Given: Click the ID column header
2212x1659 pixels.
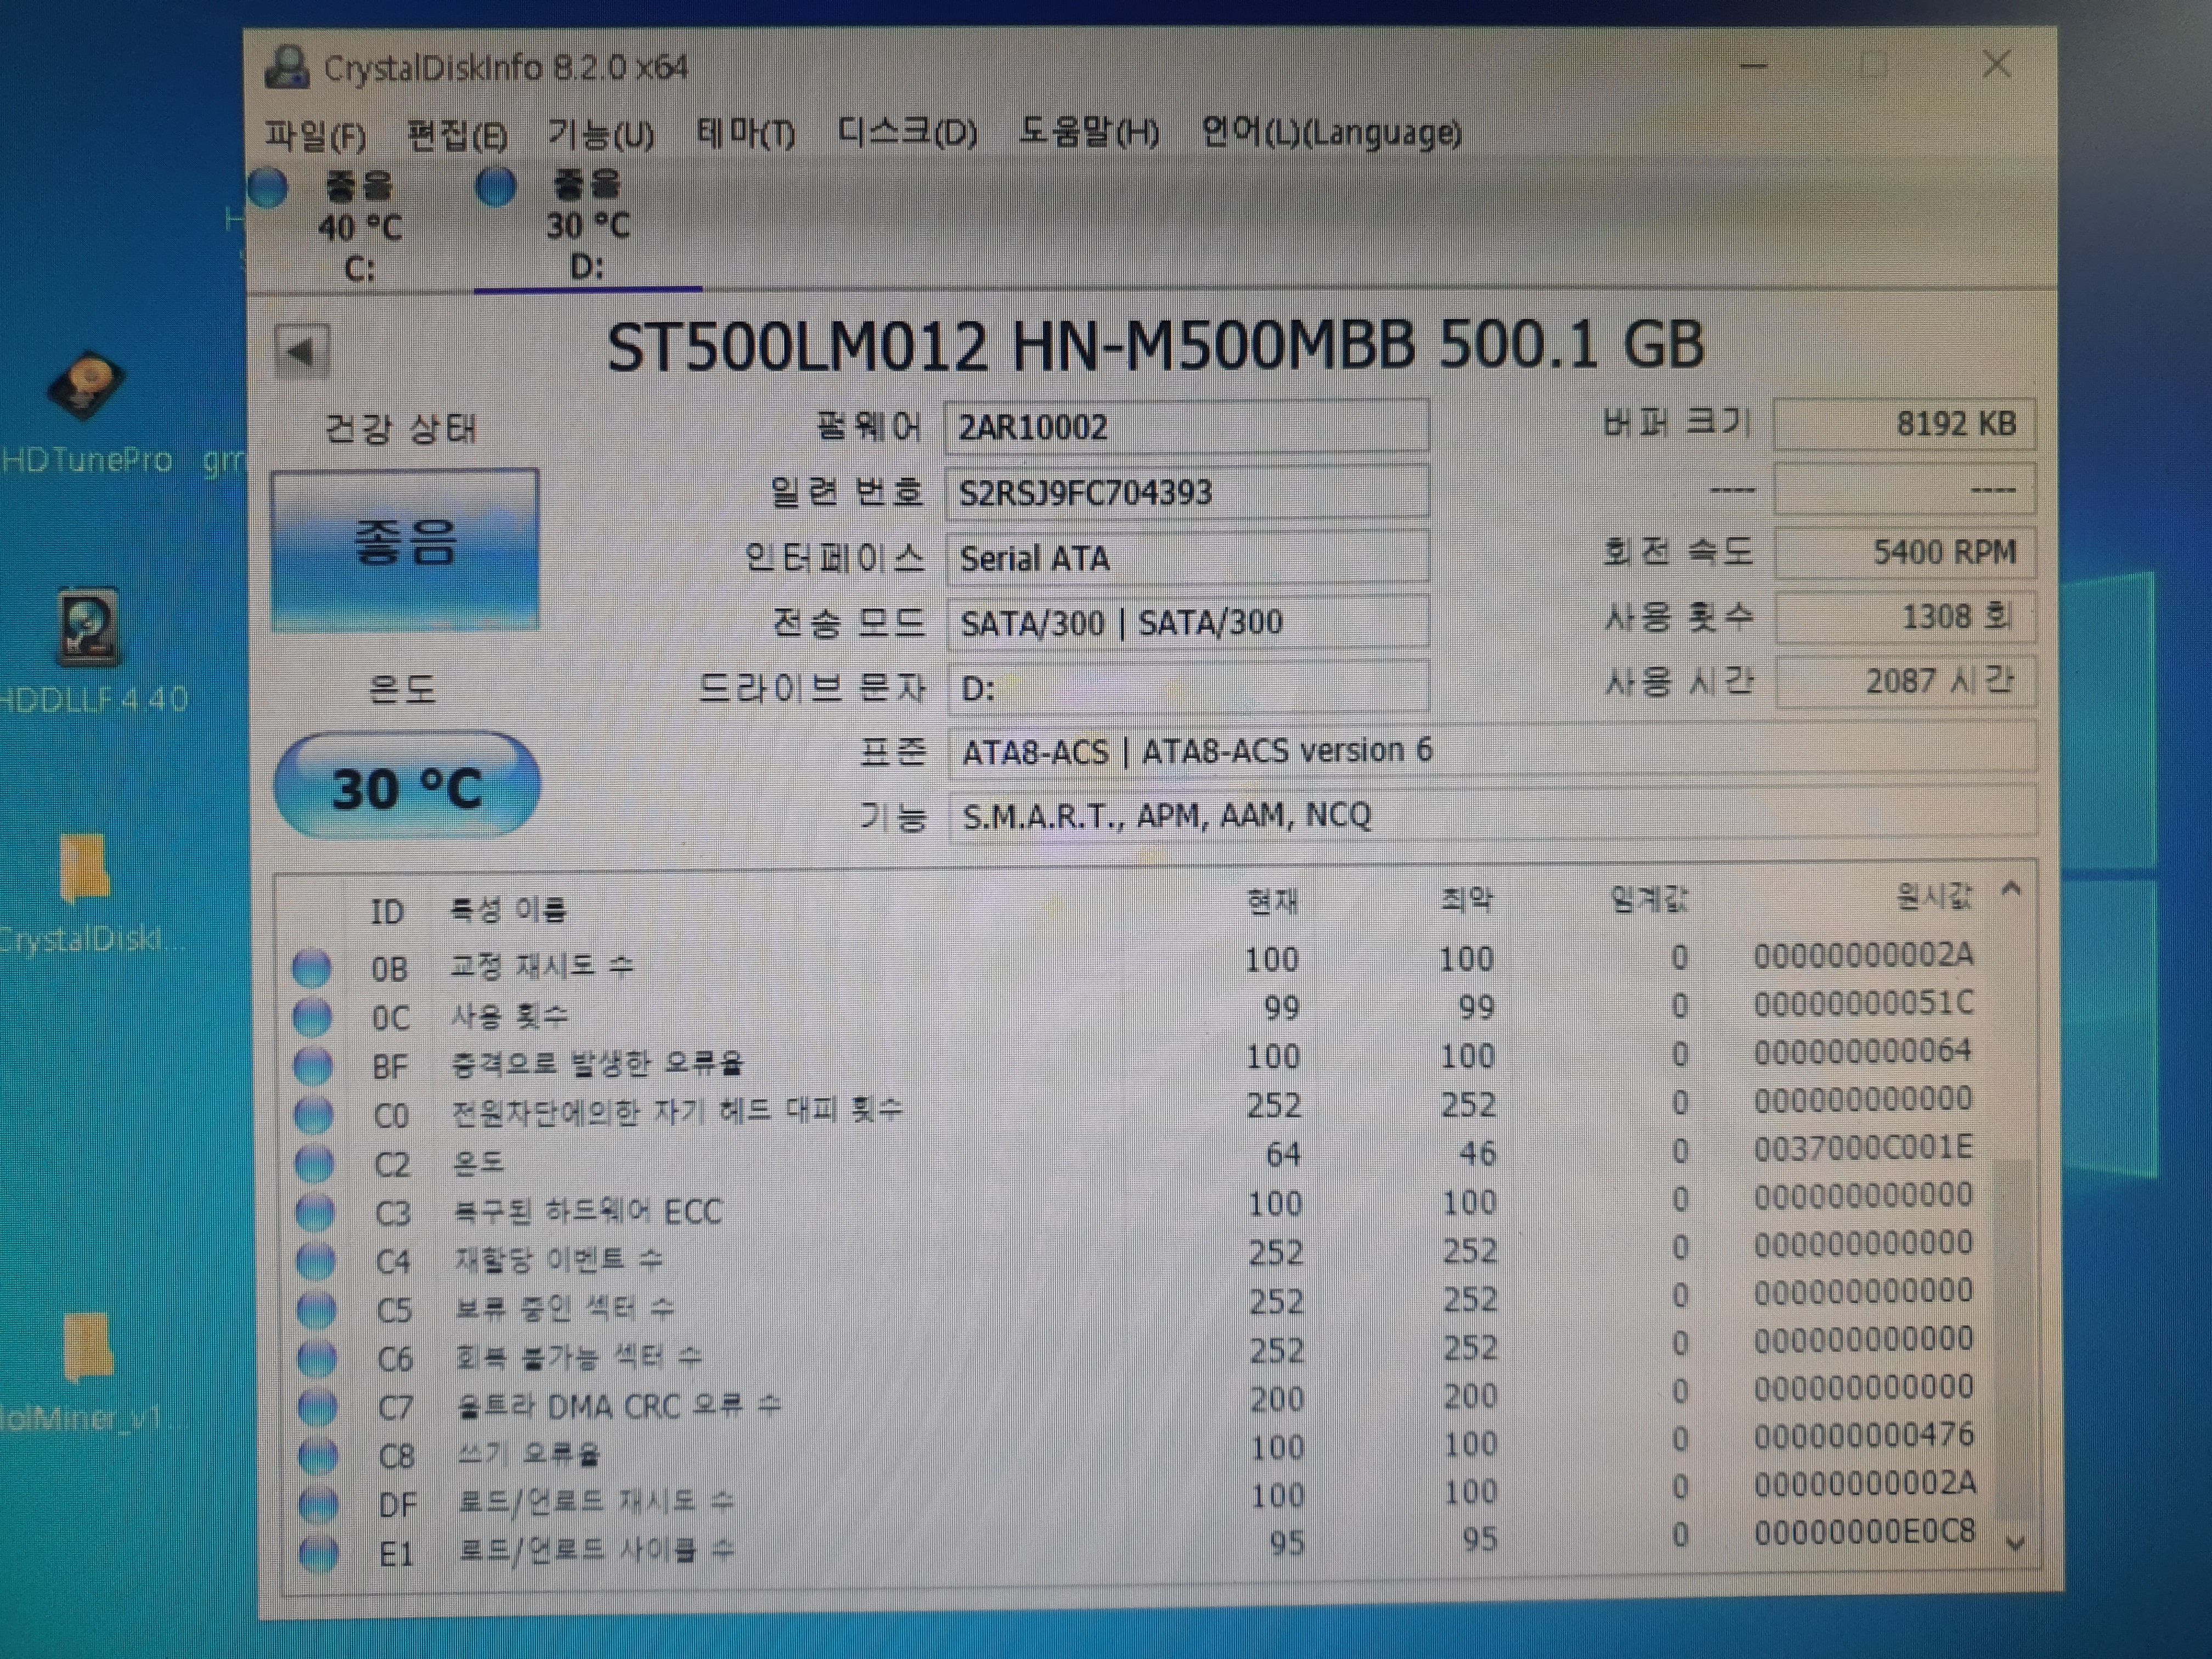Looking at the screenshot, I should point(387,911).
